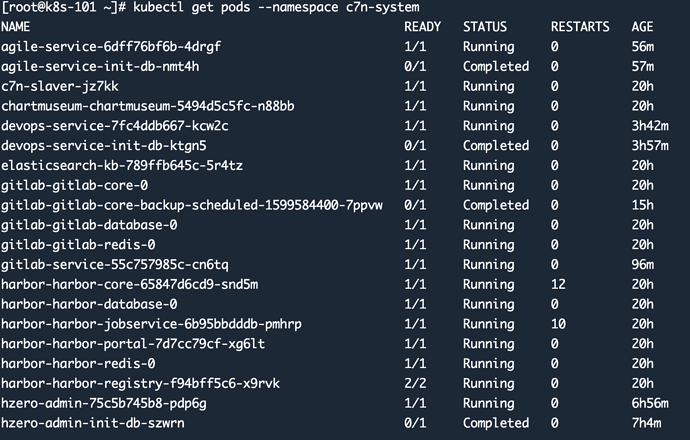Click the NAME column header
Viewport: 690px width, 440px height.
pyautogui.click(x=15, y=27)
